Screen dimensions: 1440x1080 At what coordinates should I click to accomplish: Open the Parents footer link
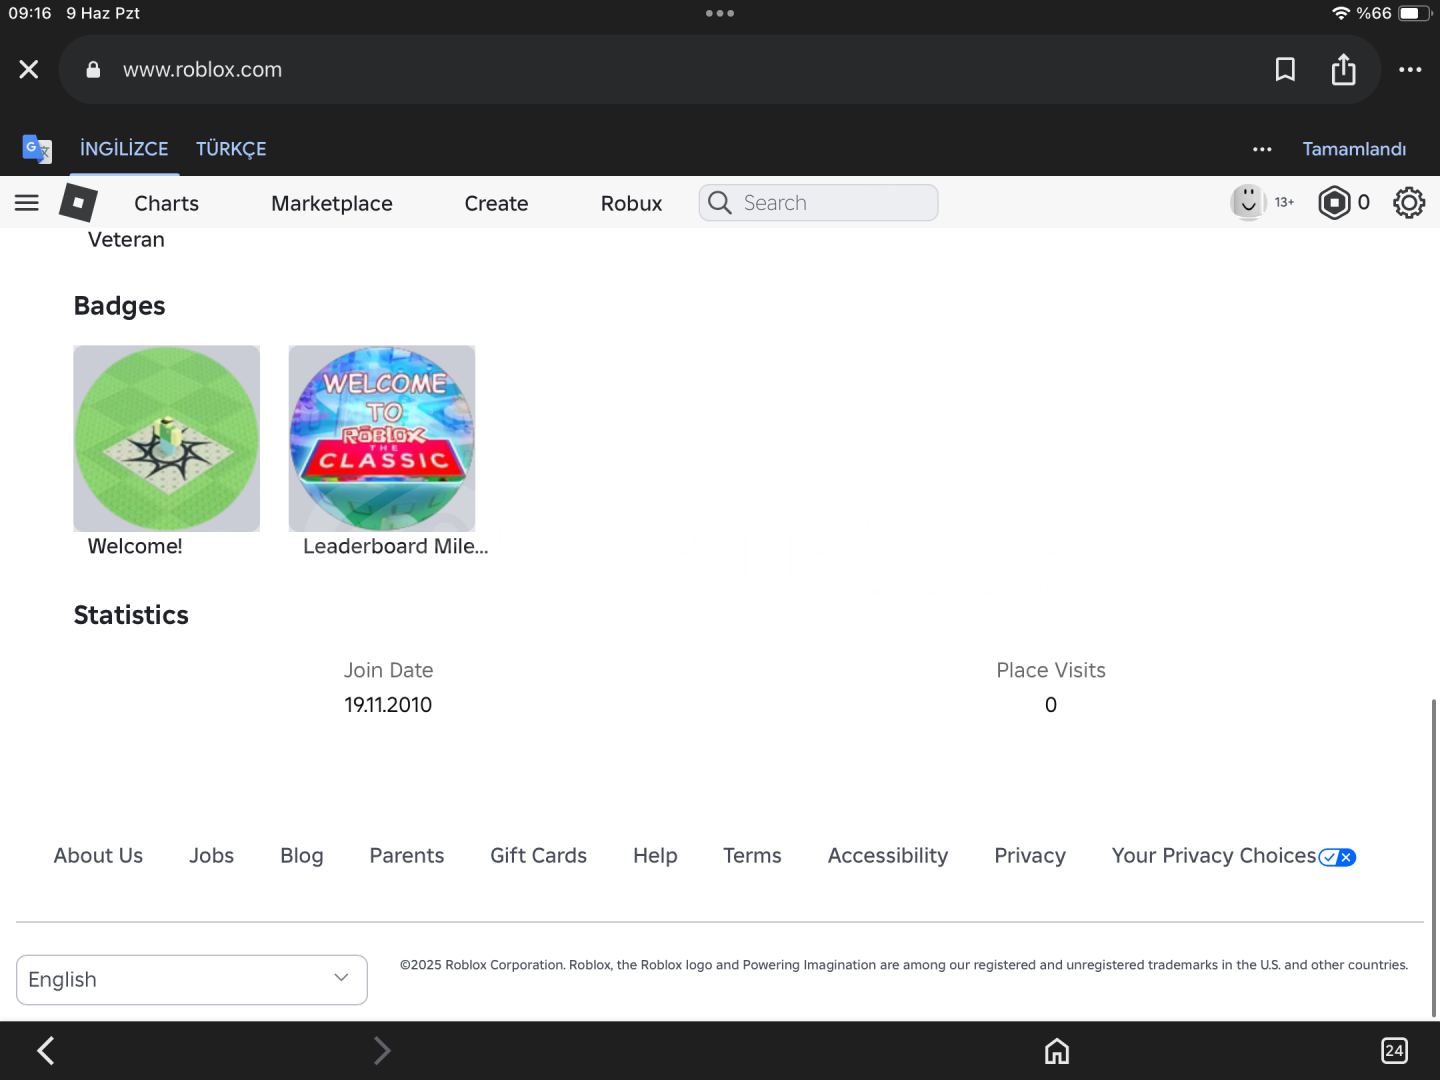click(407, 856)
